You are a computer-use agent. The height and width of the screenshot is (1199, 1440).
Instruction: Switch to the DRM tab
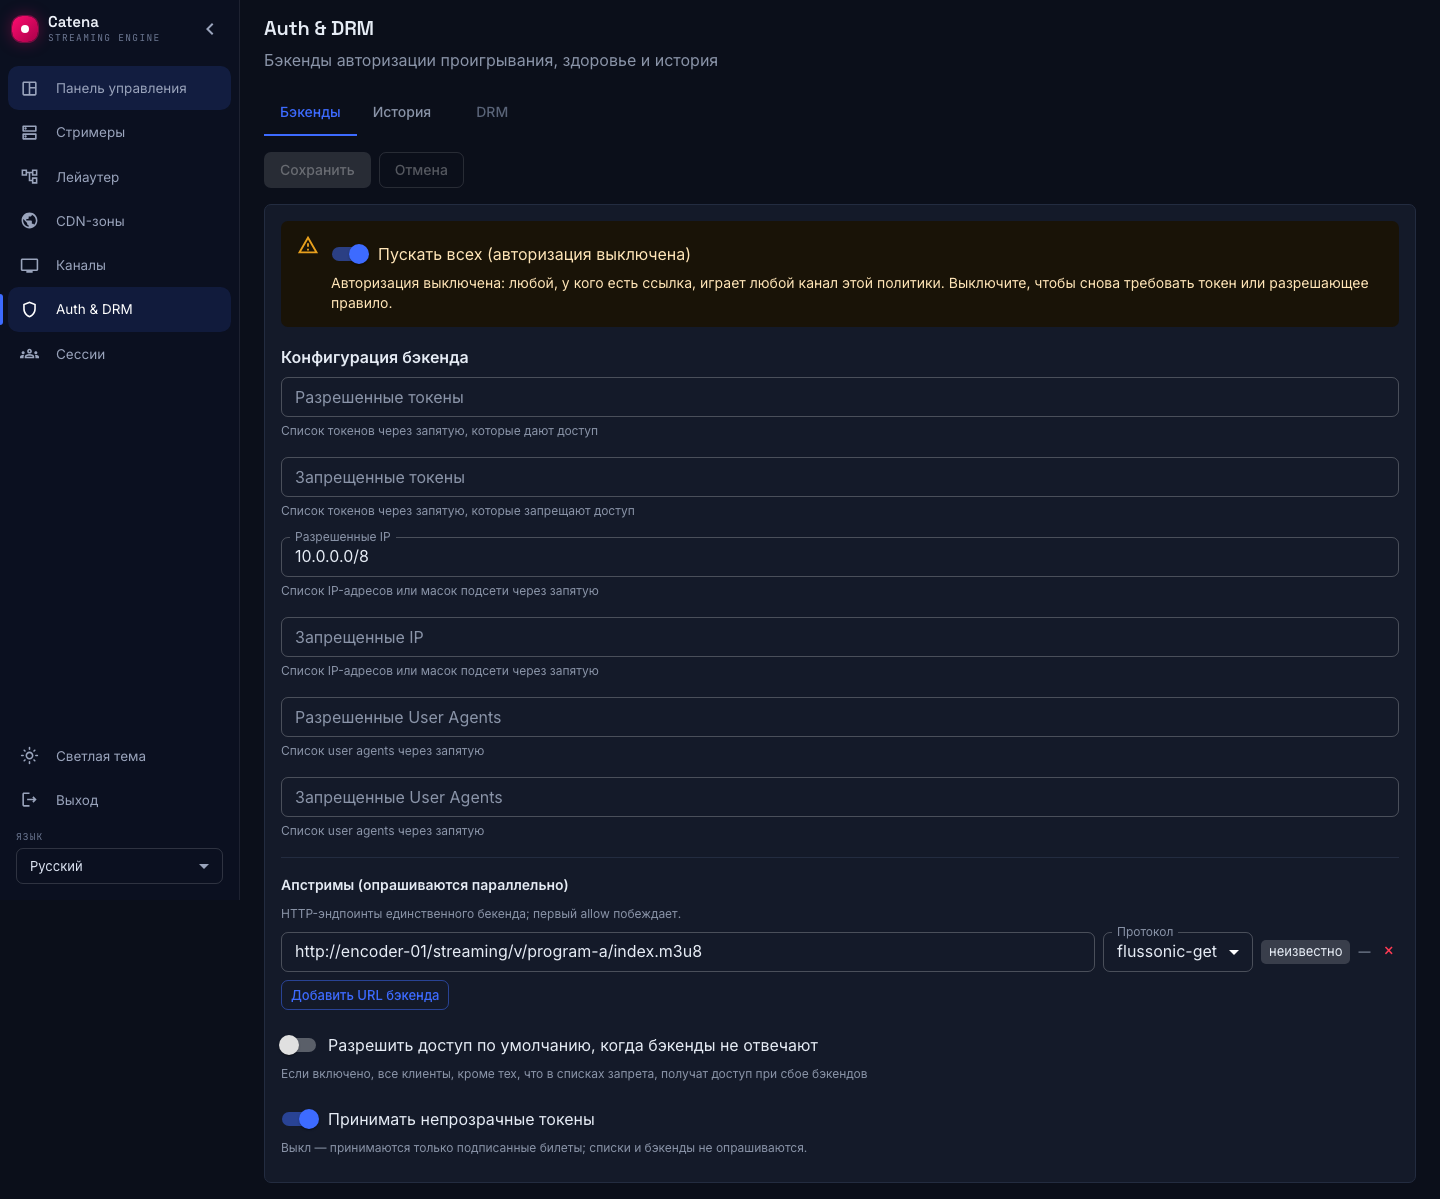492,112
